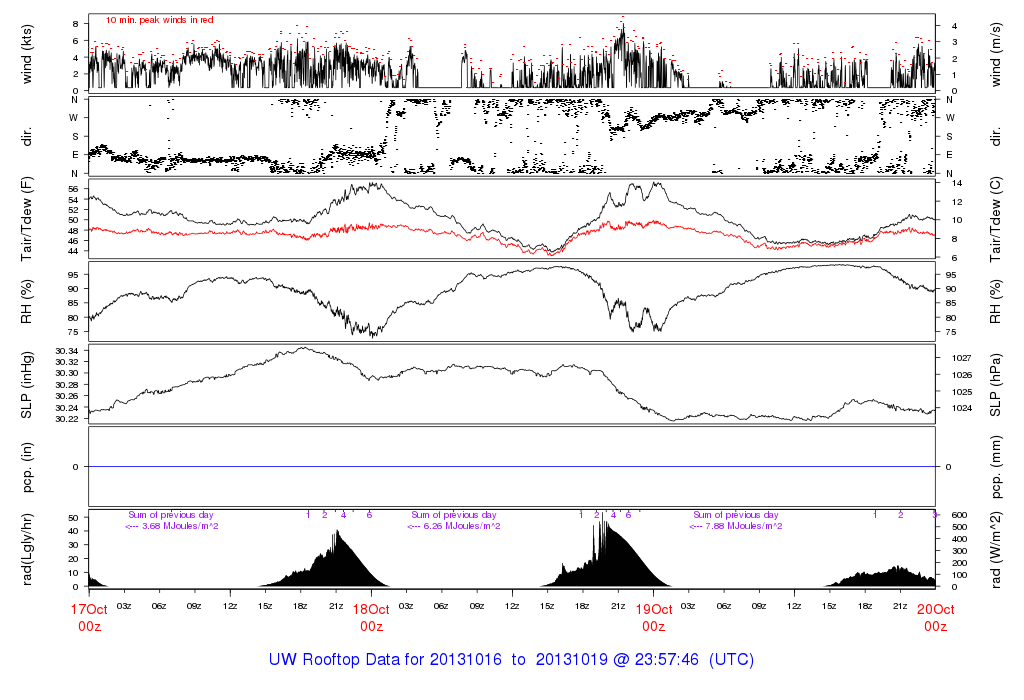Click the '10 min. peak winds in red' legend
Image resolution: width=1024 pixels, height=700 pixels.
159,20
